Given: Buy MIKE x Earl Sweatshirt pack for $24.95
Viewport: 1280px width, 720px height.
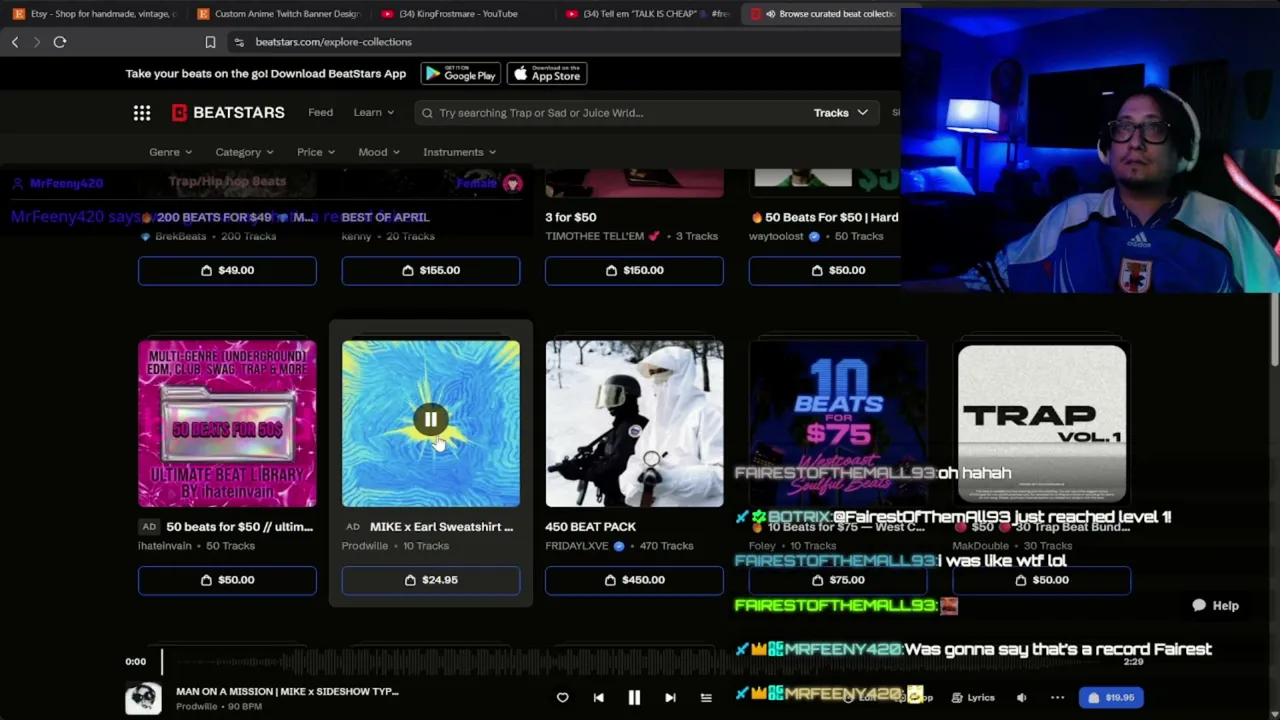Looking at the screenshot, I should pyautogui.click(x=431, y=580).
